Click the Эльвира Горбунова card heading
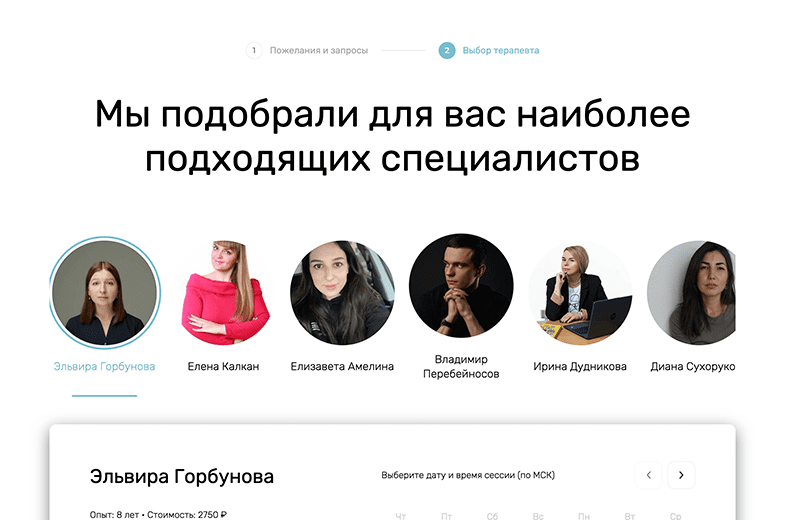Screen dimensions: 800x520 [x=182, y=476]
